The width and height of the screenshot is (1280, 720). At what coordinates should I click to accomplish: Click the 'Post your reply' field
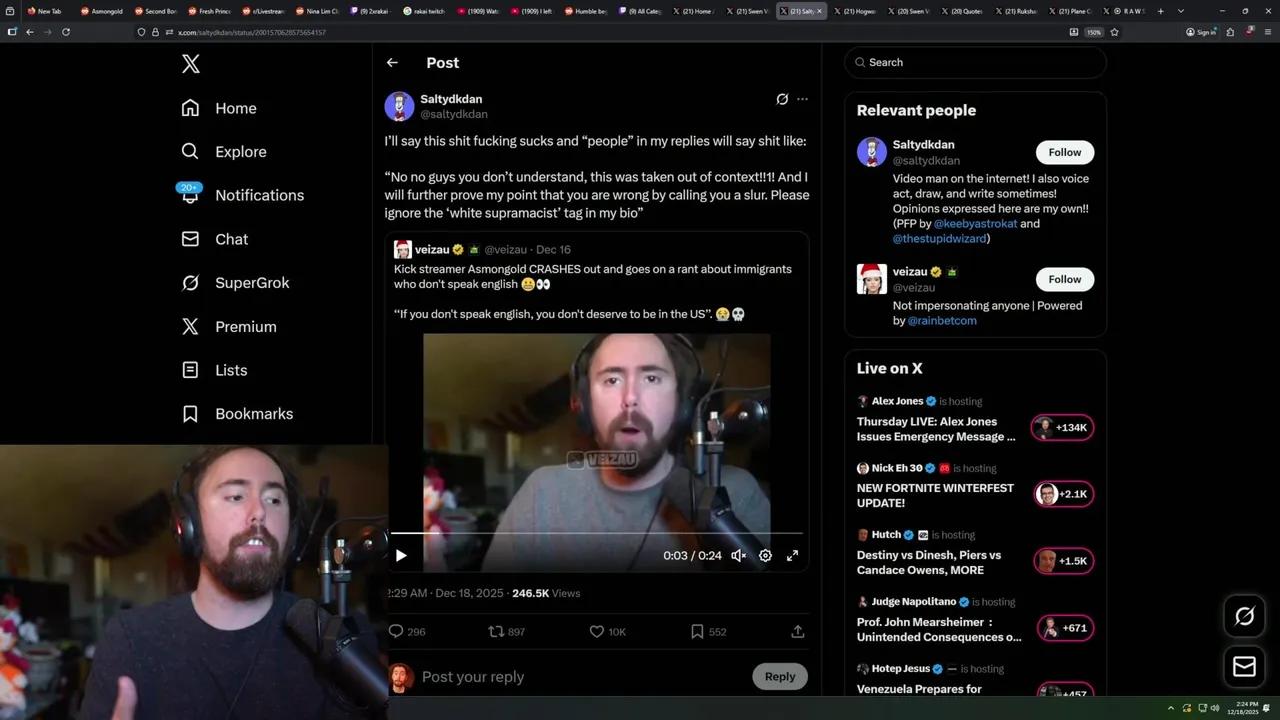point(580,677)
